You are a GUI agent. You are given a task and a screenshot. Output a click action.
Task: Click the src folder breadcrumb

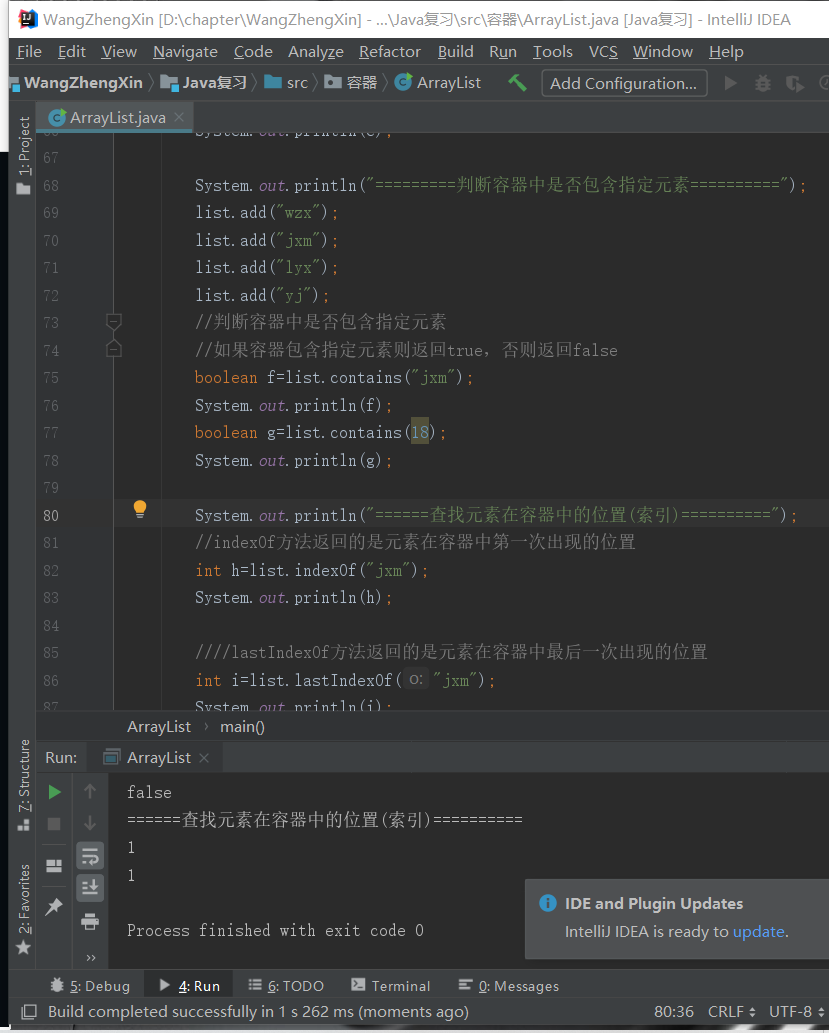tap(286, 82)
